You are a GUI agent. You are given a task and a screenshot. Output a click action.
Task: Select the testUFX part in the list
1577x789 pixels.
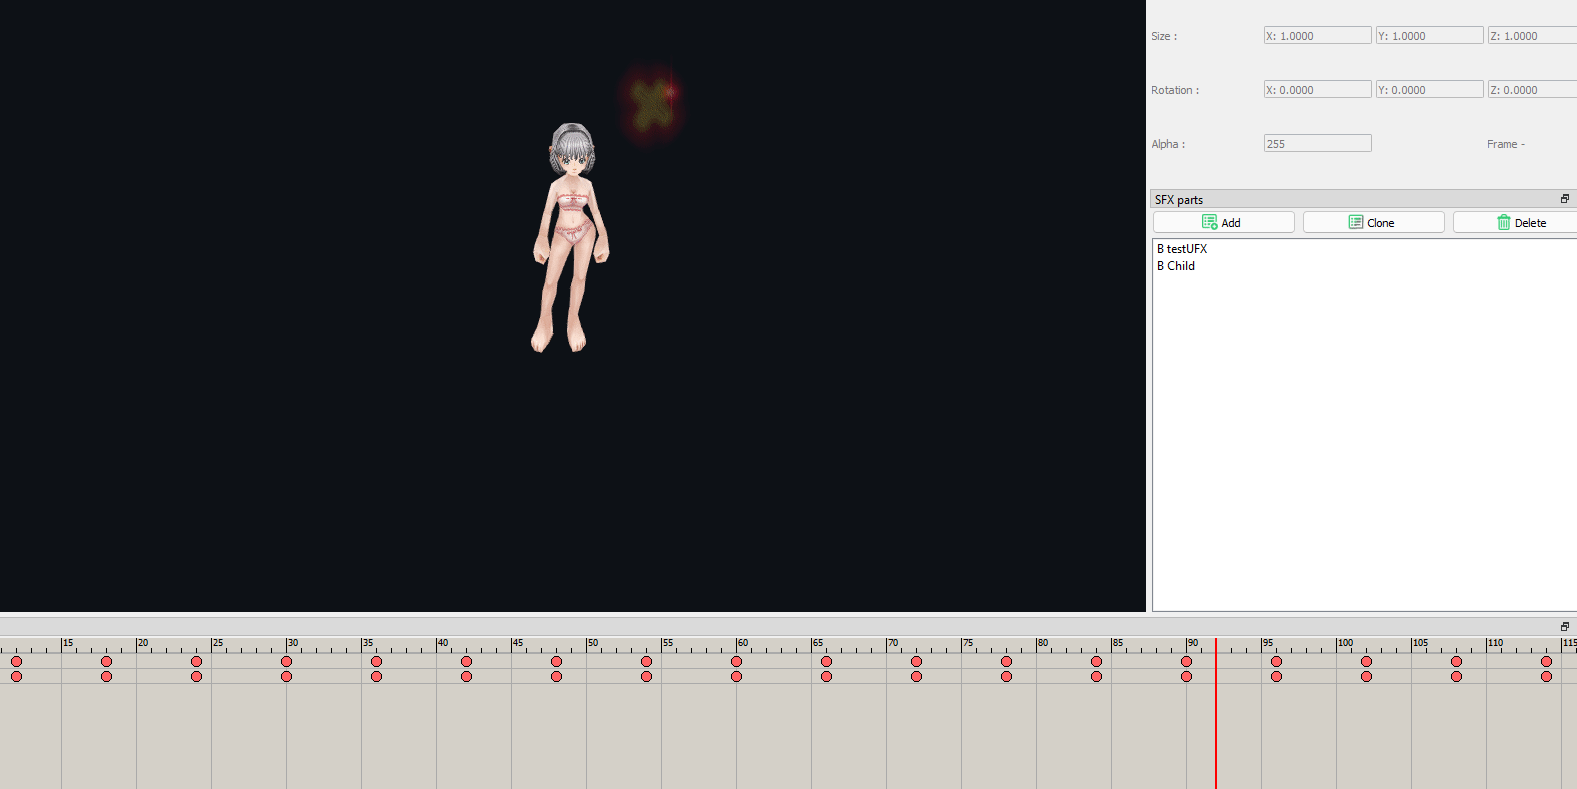[1182, 249]
